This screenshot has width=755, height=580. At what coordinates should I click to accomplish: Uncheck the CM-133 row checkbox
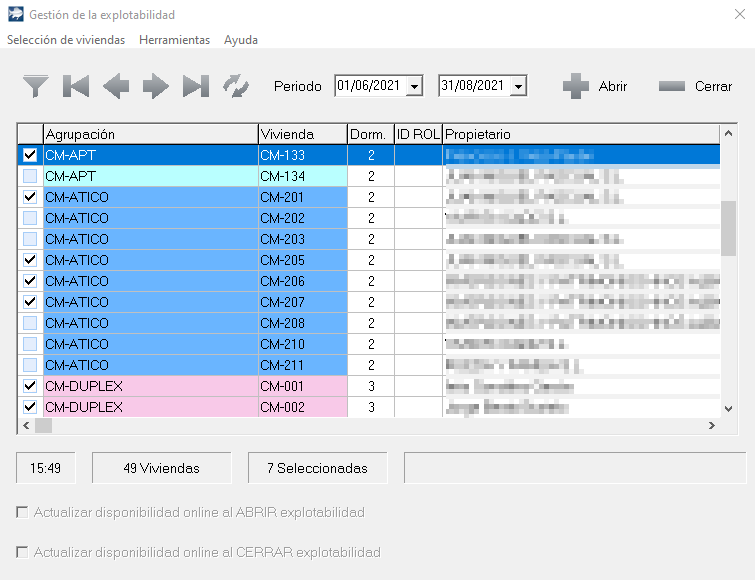click(x=30, y=155)
